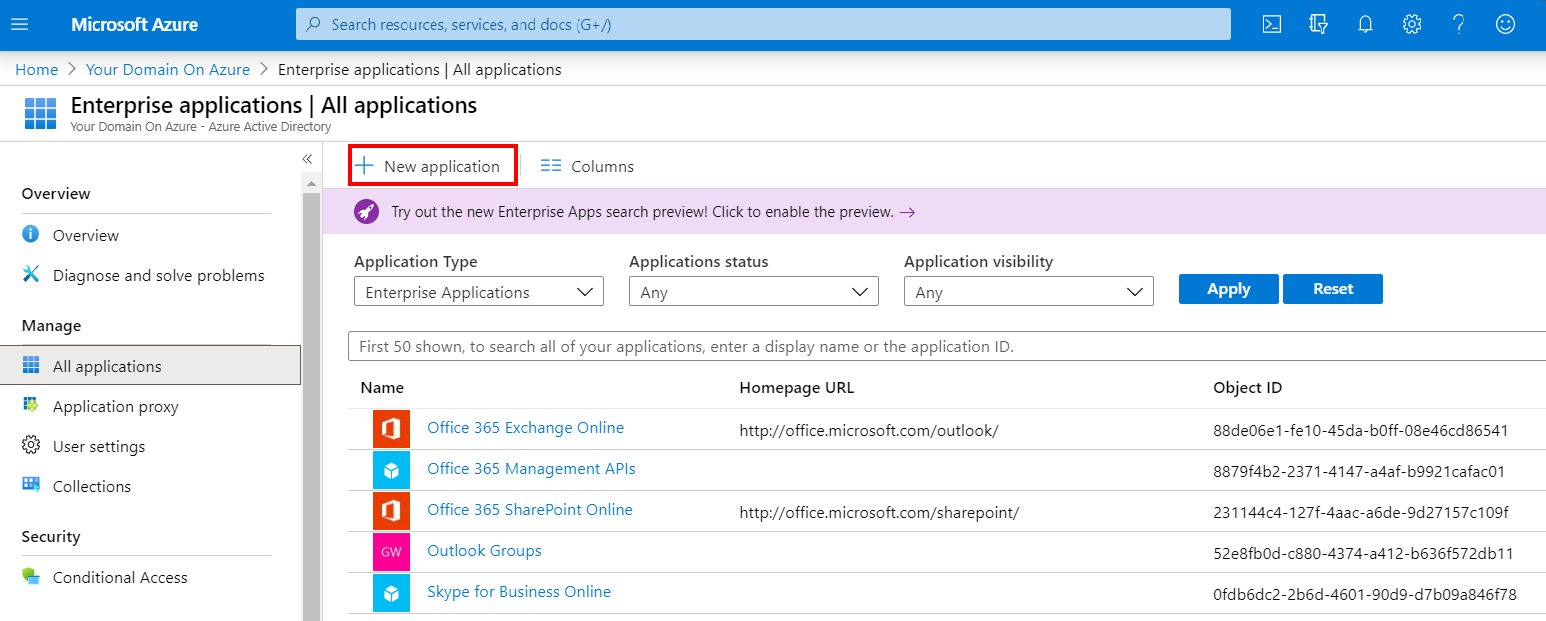The height and width of the screenshot is (621, 1546).
Task: Open the Applications status dropdown
Action: point(753,291)
